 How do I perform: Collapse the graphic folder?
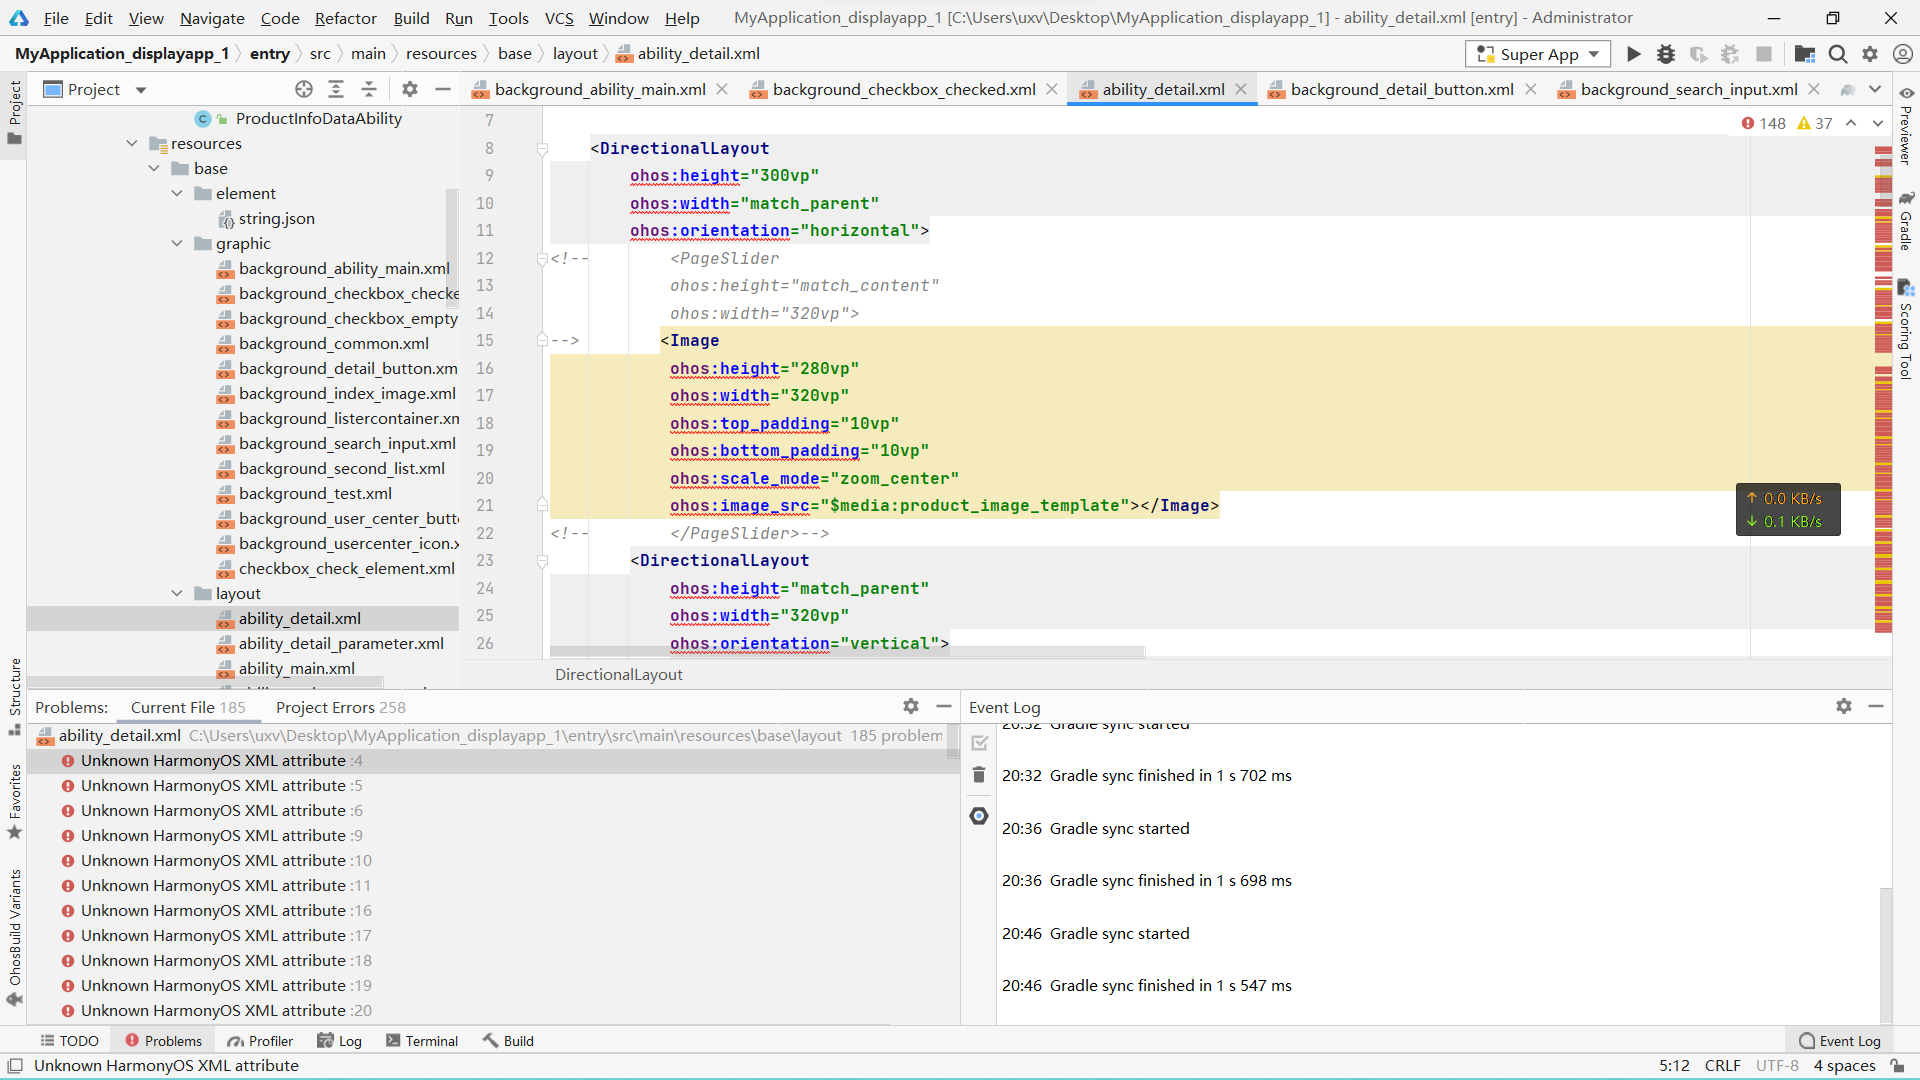click(x=177, y=243)
